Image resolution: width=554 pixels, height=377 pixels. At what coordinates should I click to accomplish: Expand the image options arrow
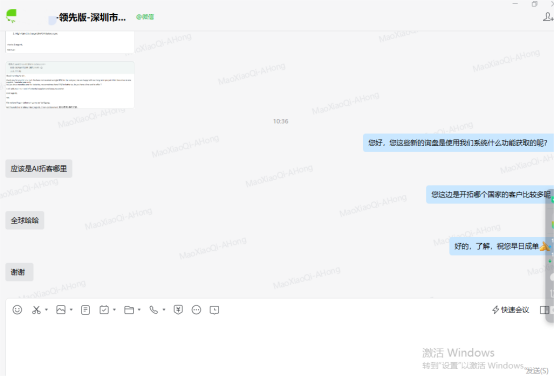[71, 310]
